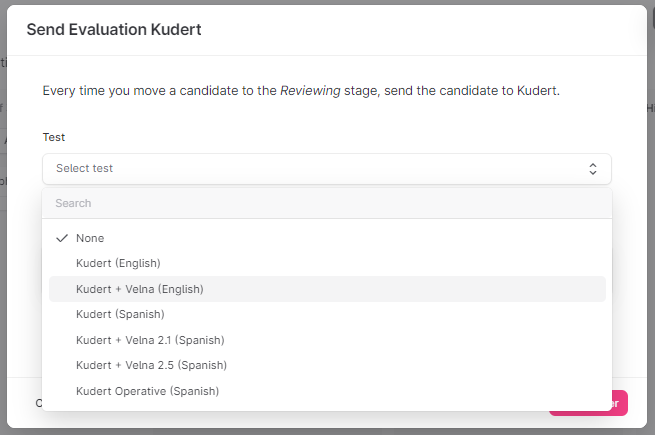The image size is (655, 435).
Task: Choose Kudert (English) test
Action: pos(118,263)
